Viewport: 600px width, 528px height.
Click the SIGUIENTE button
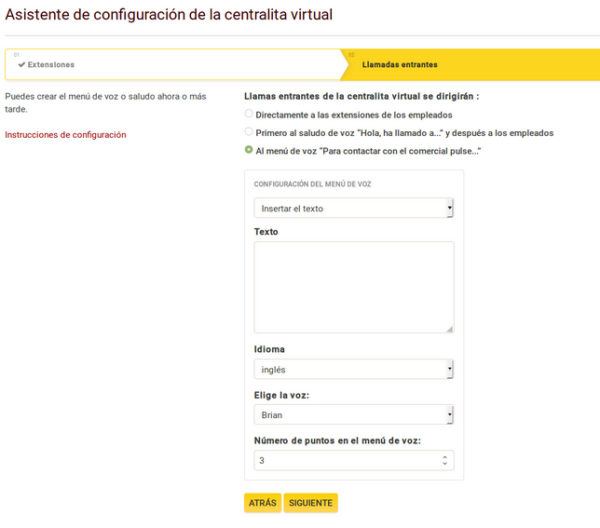tap(310, 502)
